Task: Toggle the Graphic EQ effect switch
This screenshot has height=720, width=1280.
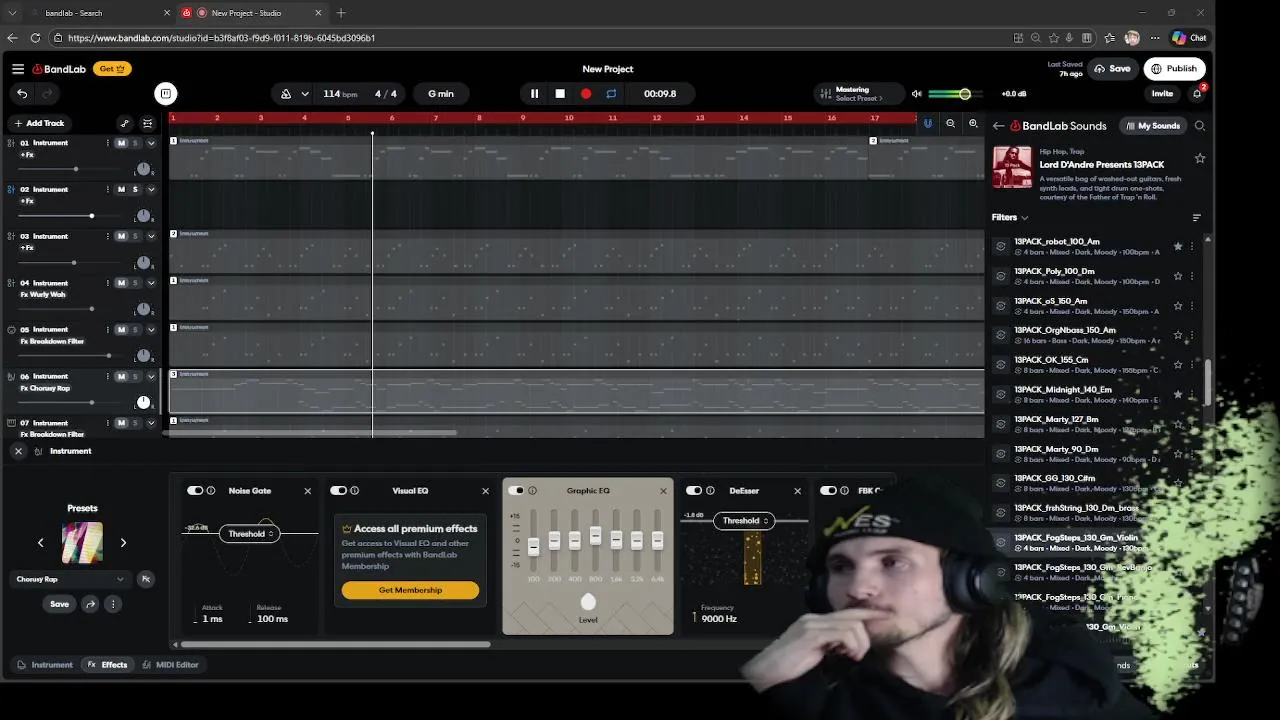Action: (x=516, y=491)
